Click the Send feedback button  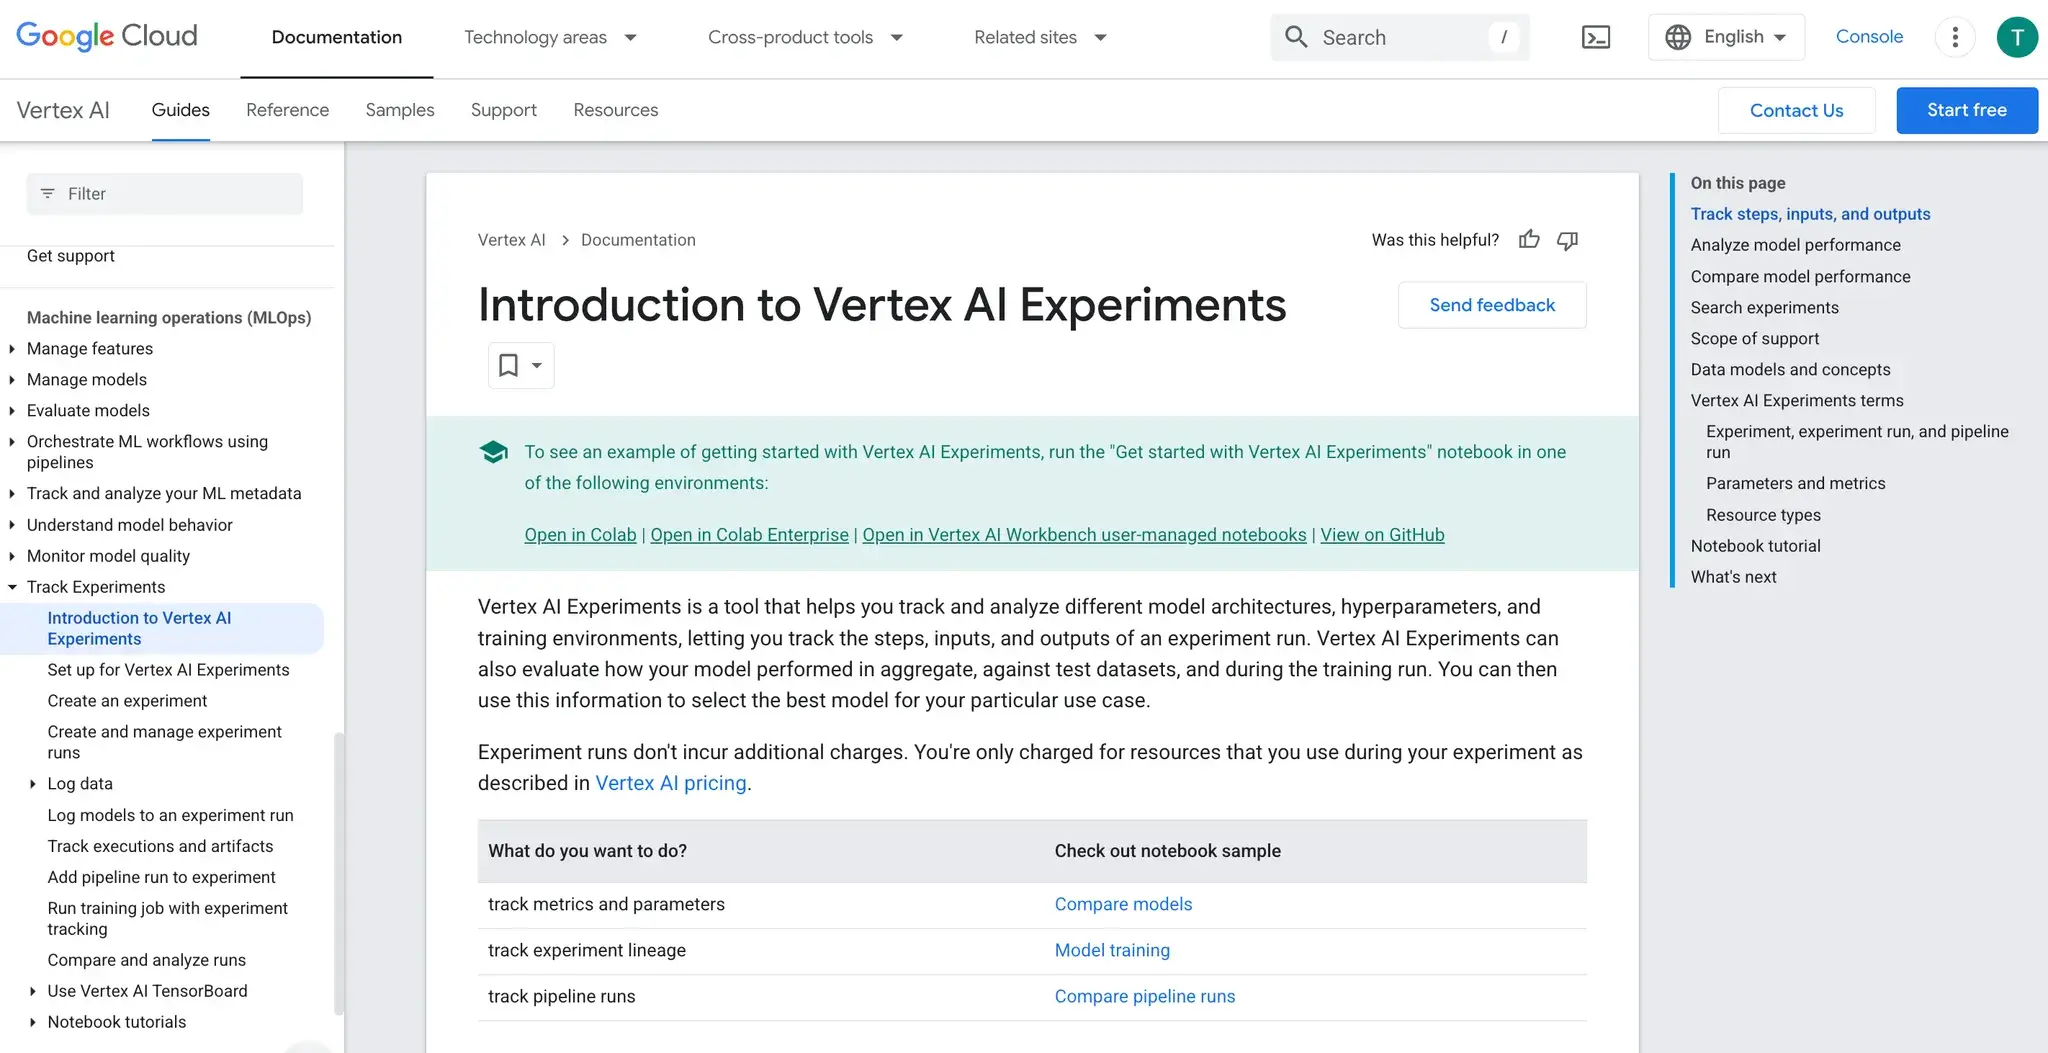(1491, 305)
